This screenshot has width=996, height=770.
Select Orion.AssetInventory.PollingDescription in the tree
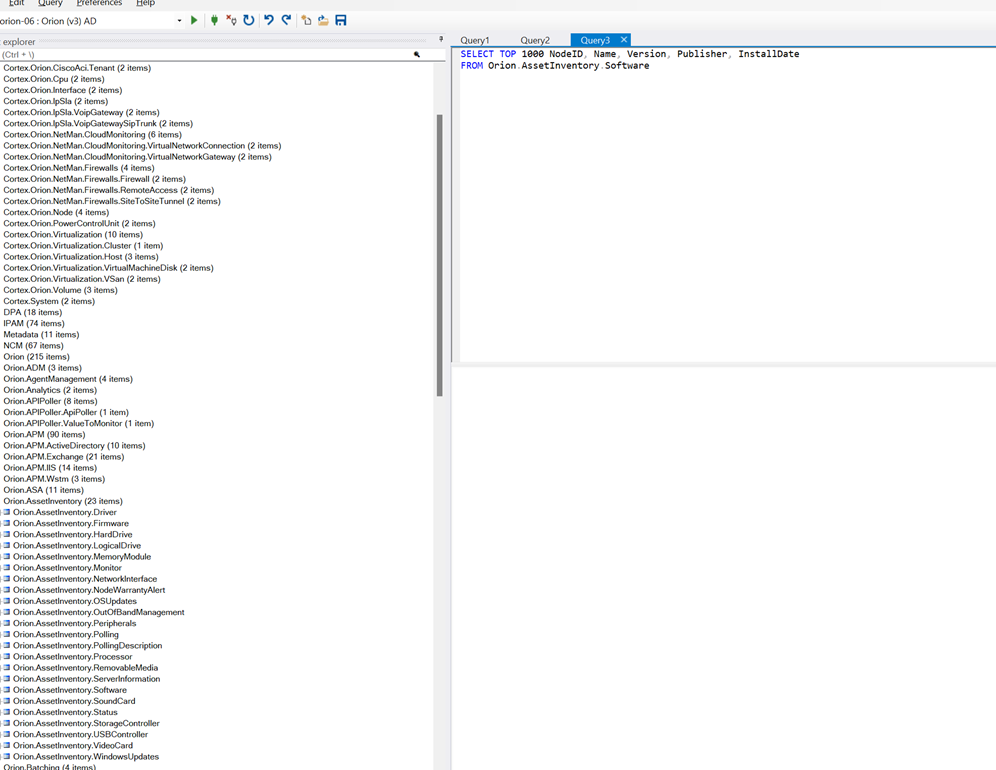(88, 645)
